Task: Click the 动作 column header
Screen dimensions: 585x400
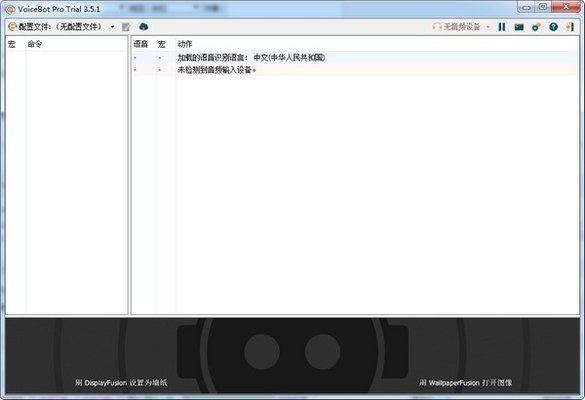Action: [x=185, y=44]
